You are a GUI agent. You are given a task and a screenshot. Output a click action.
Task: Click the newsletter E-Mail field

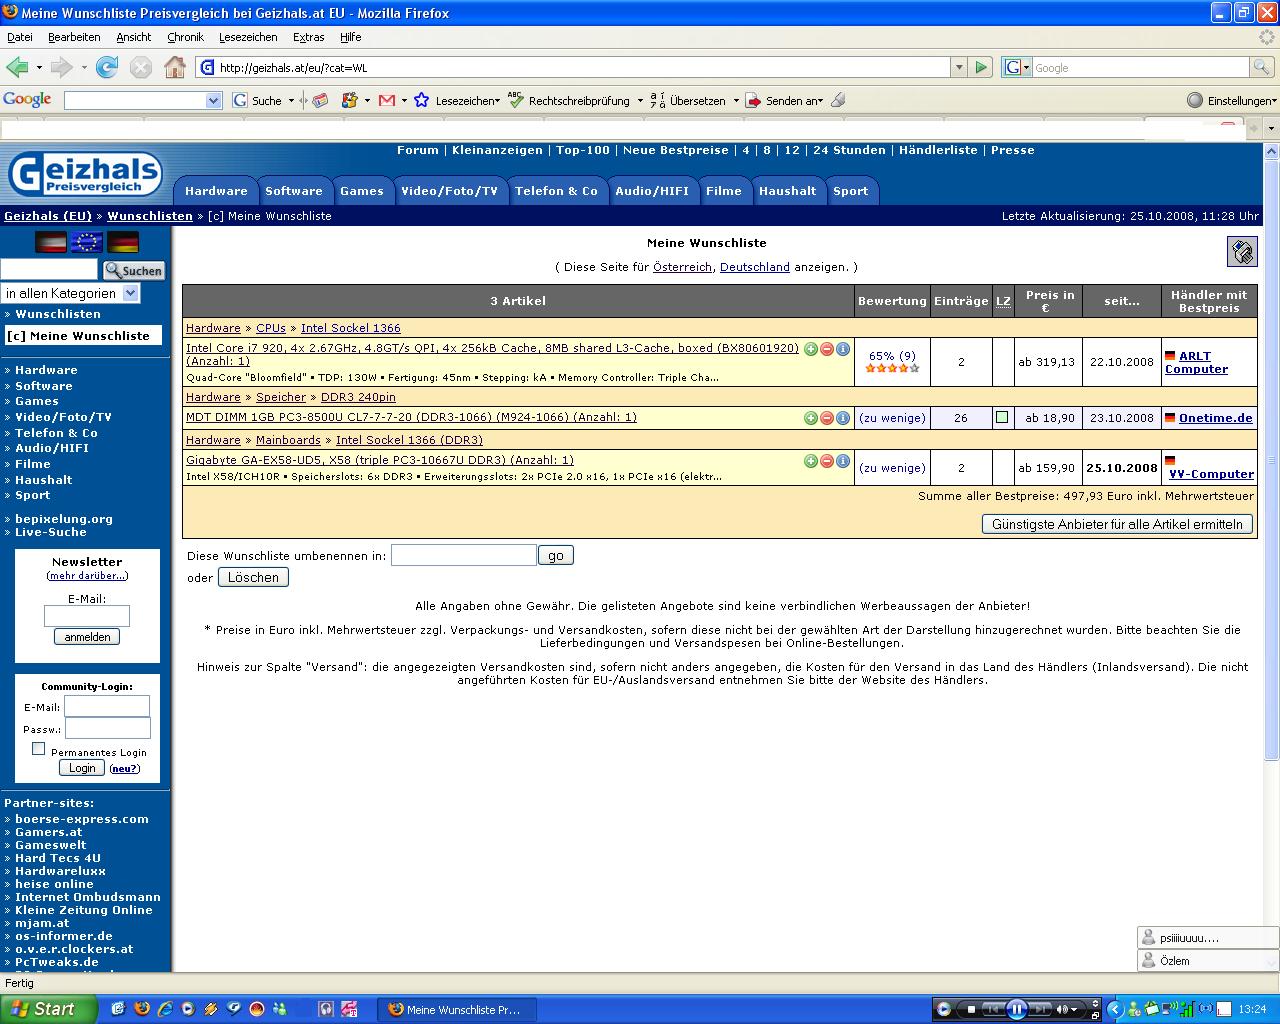[x=87, y=616]
